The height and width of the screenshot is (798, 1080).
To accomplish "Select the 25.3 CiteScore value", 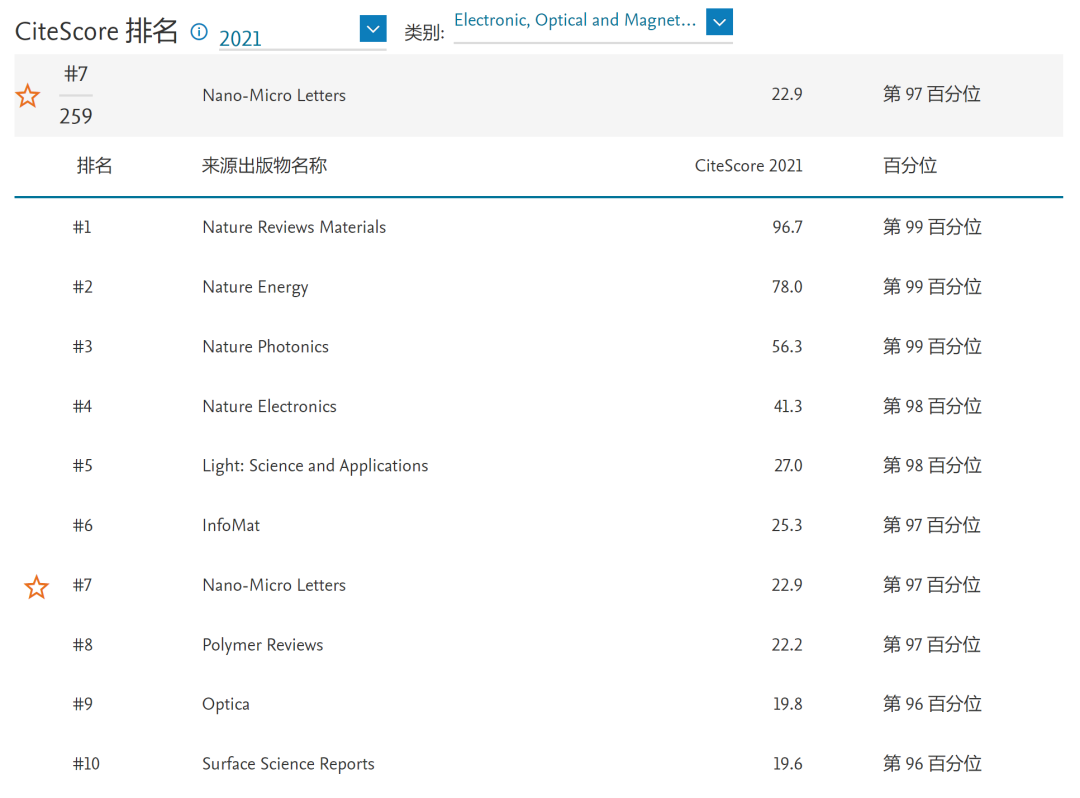I will (787, 525).
